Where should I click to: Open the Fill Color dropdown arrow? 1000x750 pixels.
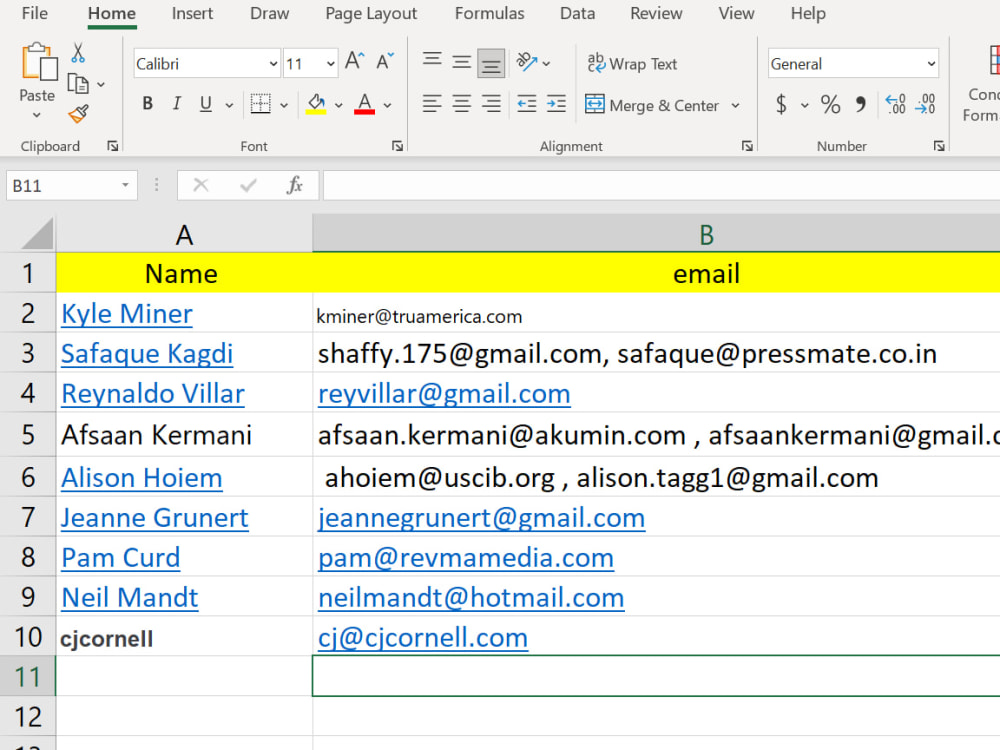tap(336, 105)
